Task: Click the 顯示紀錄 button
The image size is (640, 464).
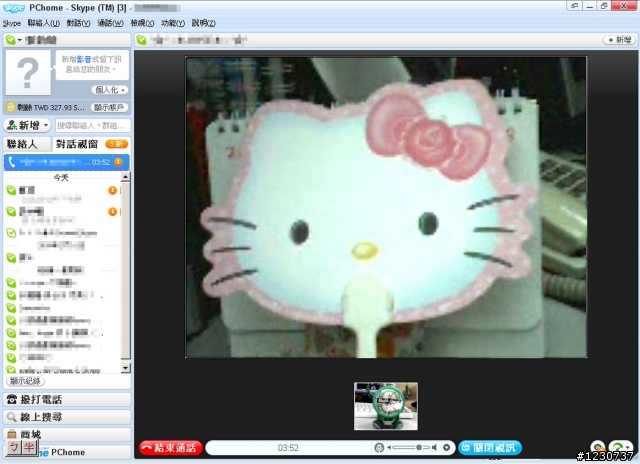Action: tap(25, 381)
